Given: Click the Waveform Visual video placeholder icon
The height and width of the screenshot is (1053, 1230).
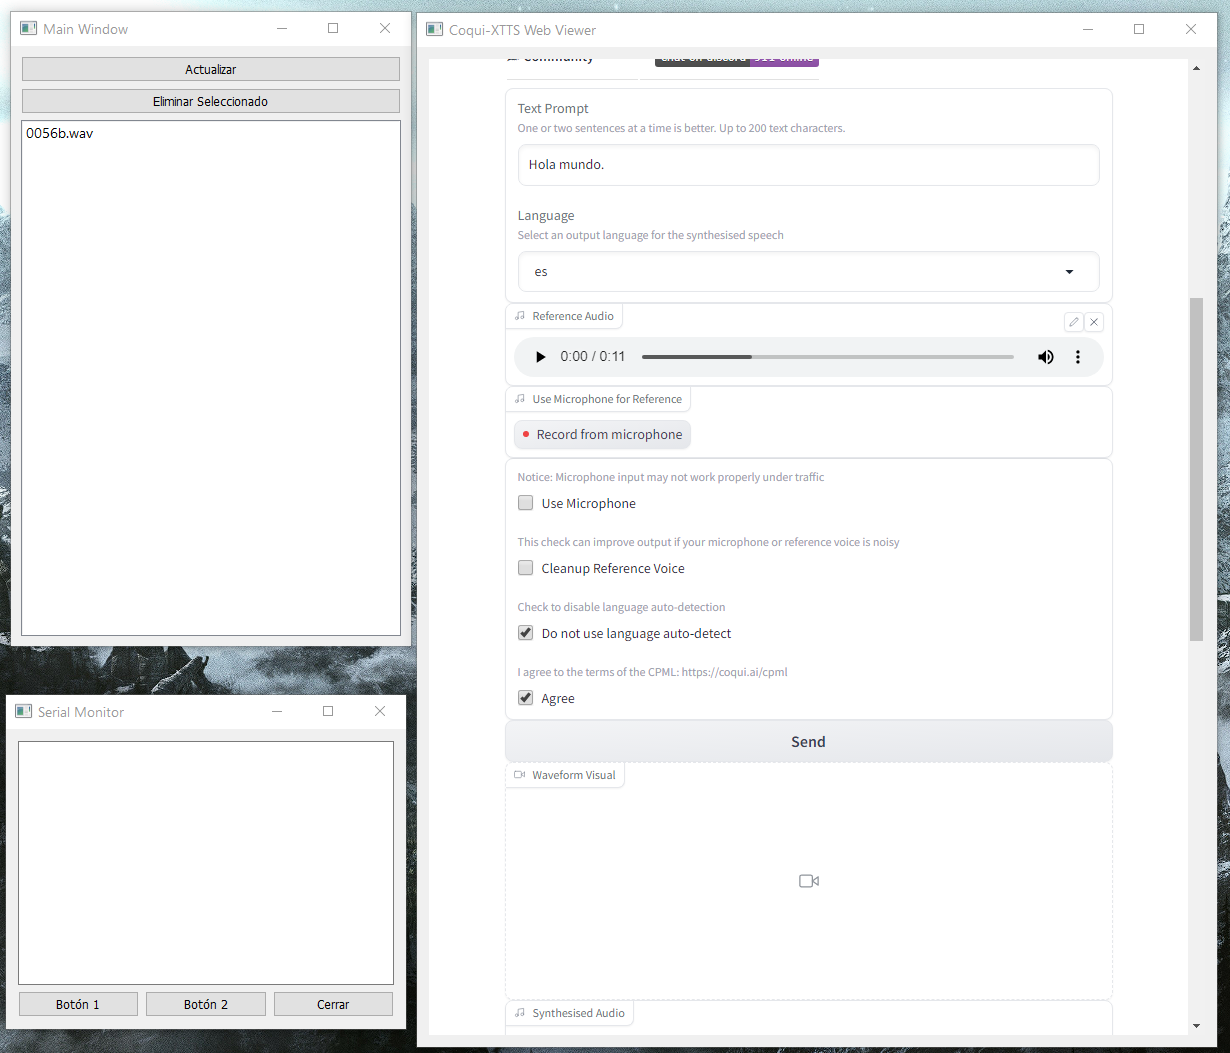Looking at the screenshot, I should tap(809, 881).
